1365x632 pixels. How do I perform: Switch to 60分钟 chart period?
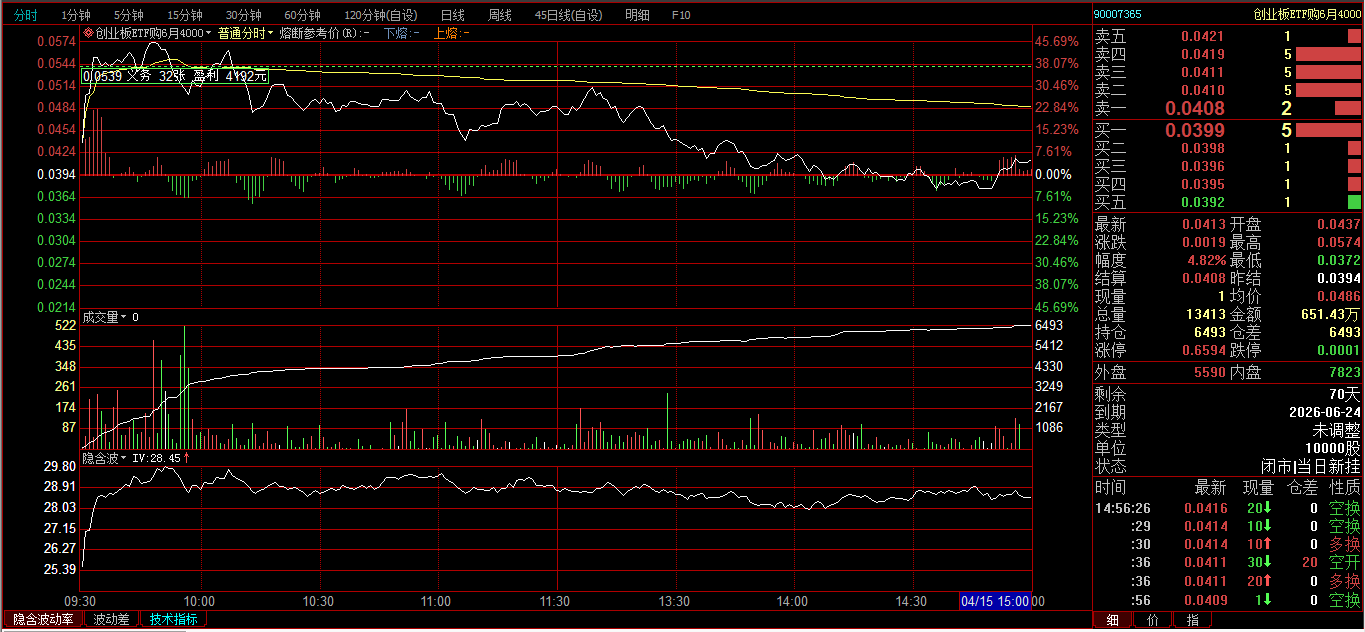(302, 15)
